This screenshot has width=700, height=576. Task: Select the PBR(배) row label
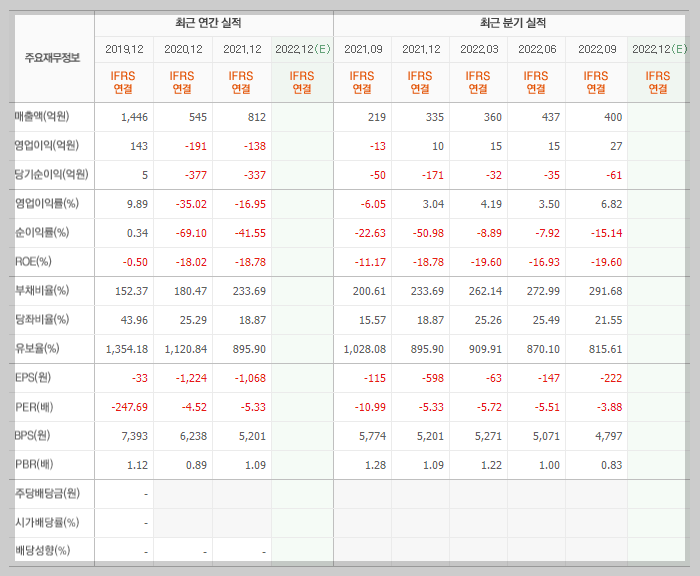click(x=34, y=464)
